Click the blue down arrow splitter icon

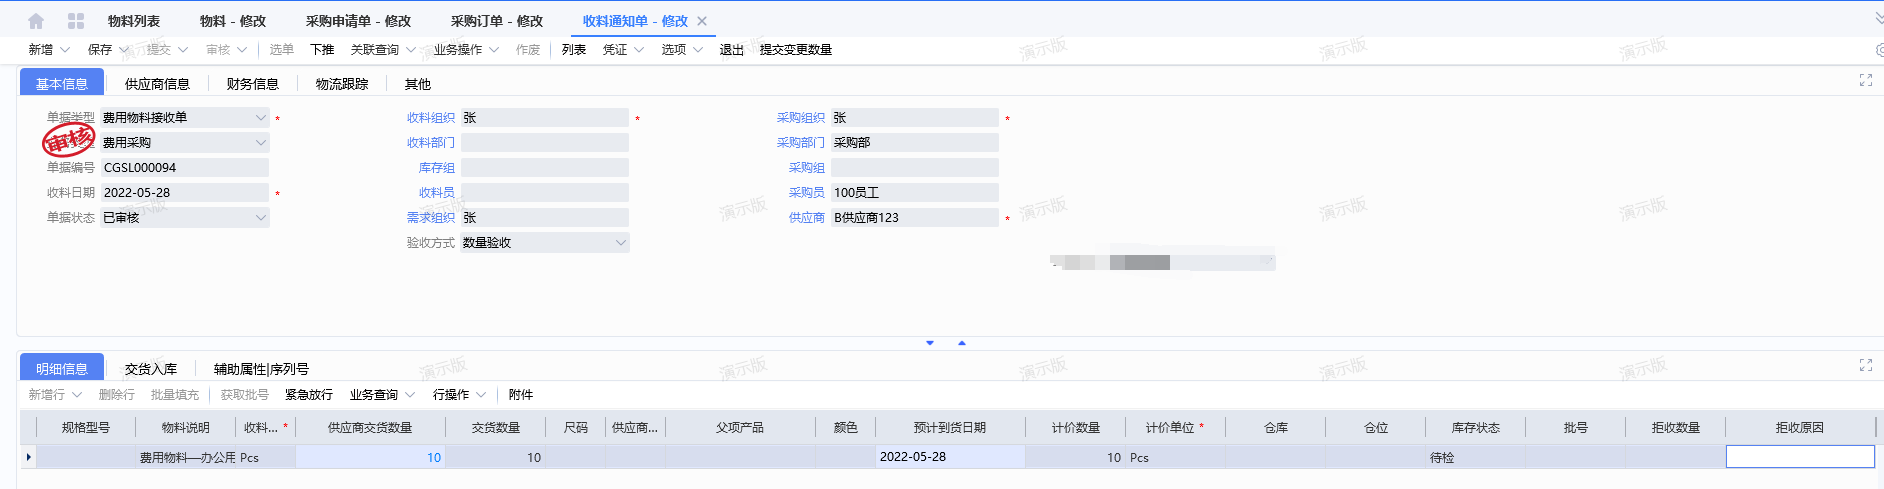[x=930, y=343]
